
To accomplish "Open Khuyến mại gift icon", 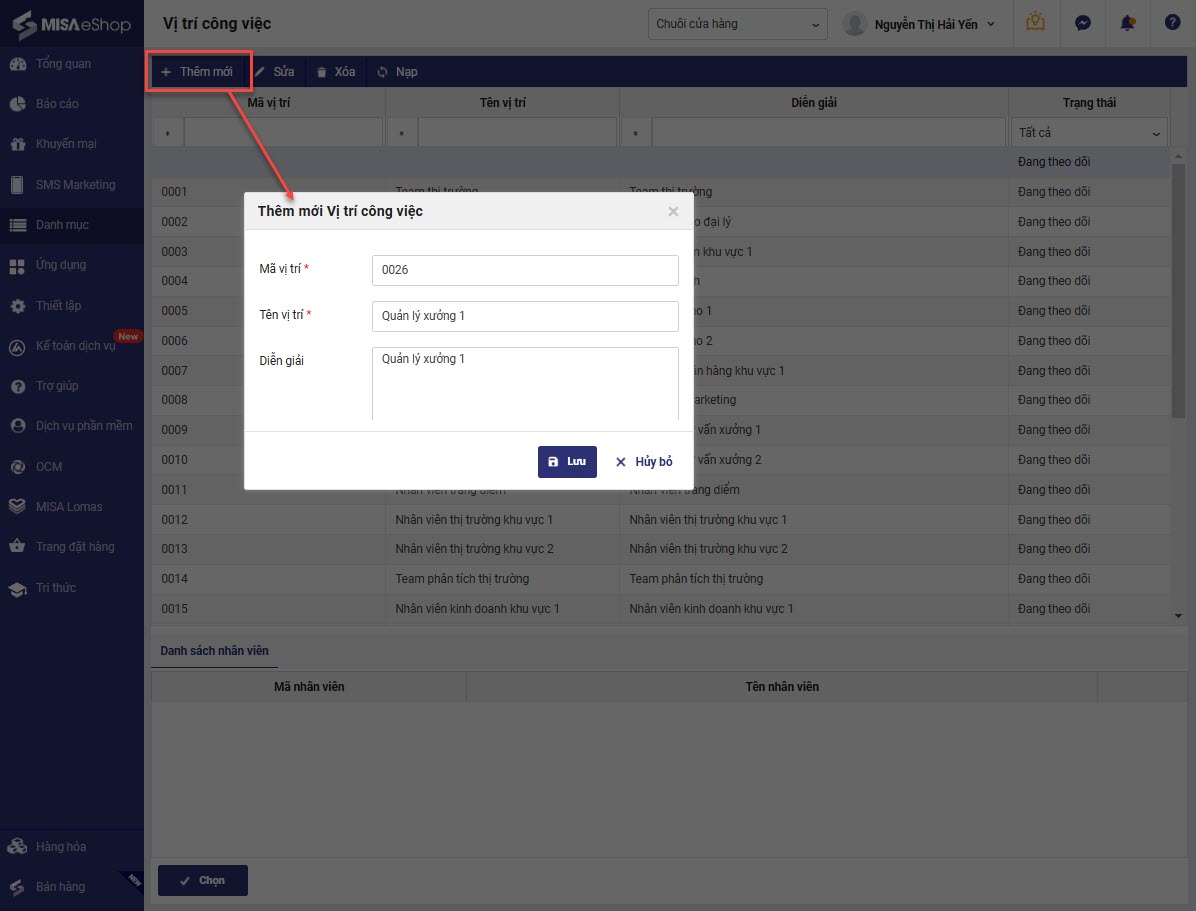I will (x=18, y=144).
